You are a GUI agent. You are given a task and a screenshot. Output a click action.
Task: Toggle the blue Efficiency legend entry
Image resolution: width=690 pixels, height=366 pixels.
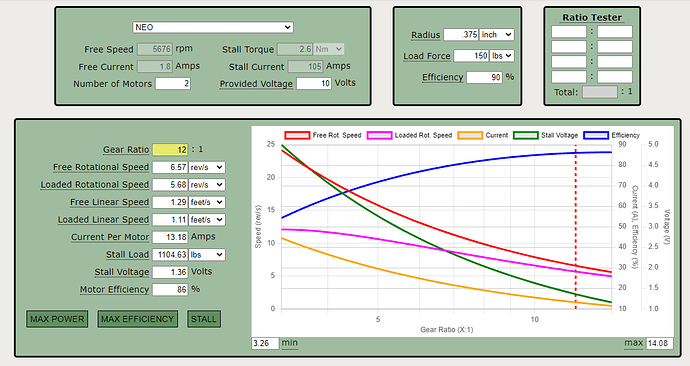(x=596, y=135)
